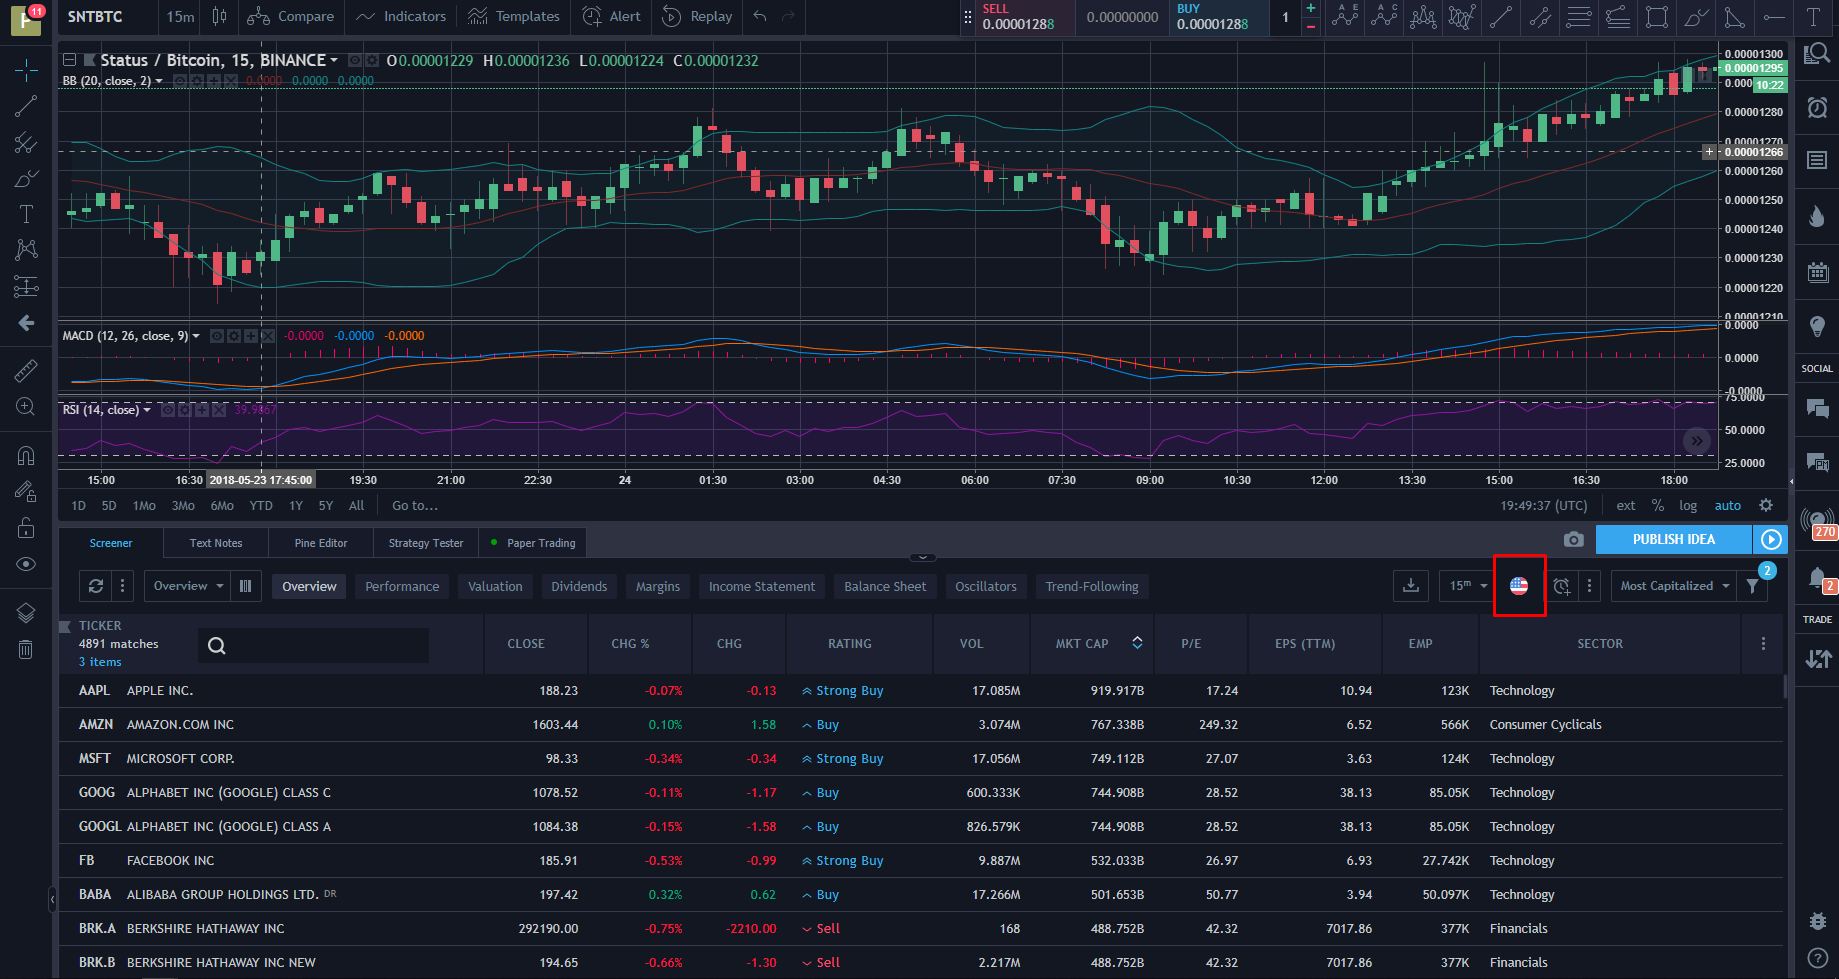
Task: Click the Compare button
Action: (291, 16)
